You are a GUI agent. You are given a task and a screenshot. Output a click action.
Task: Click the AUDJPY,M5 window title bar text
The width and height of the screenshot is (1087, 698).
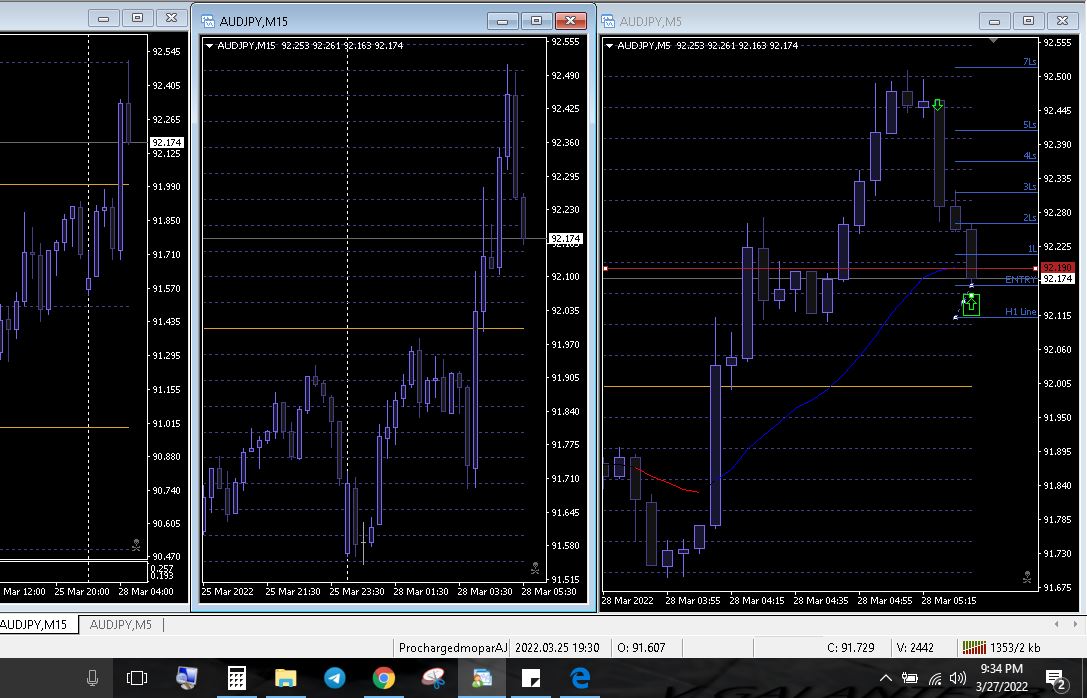[650, 21]
